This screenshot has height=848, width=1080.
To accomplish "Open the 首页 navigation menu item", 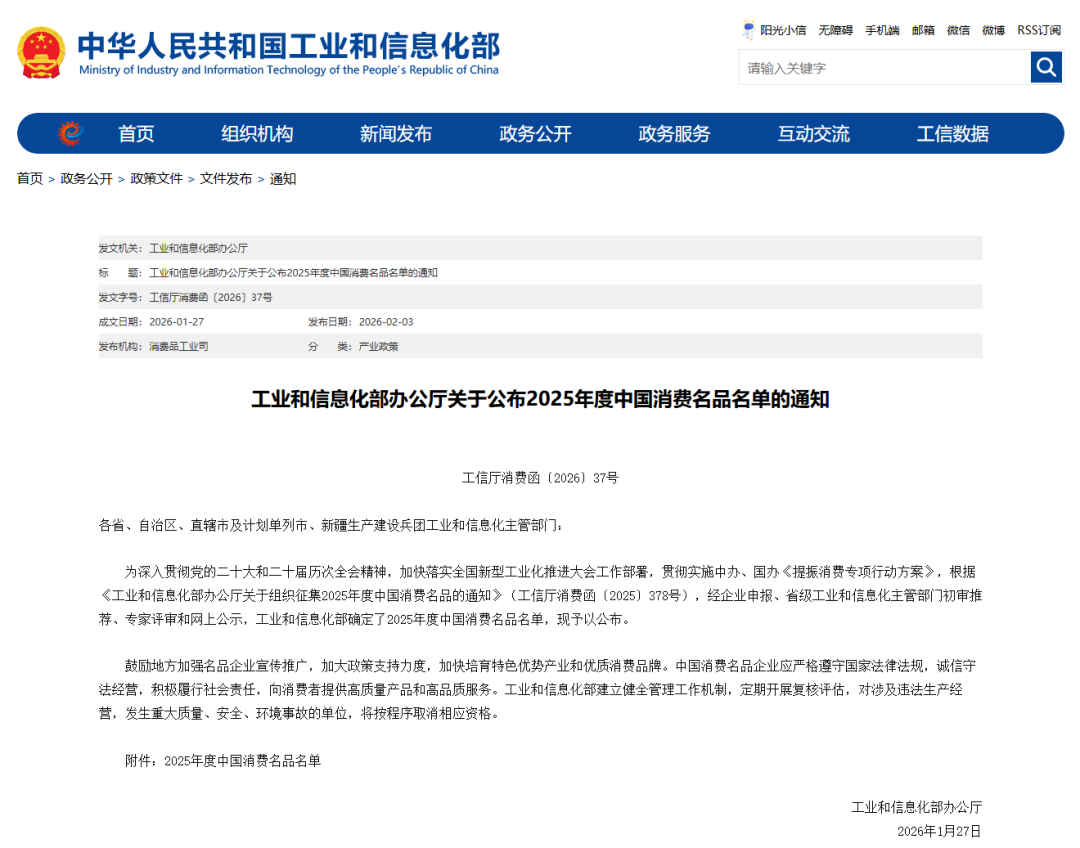I will pos(136,134).
